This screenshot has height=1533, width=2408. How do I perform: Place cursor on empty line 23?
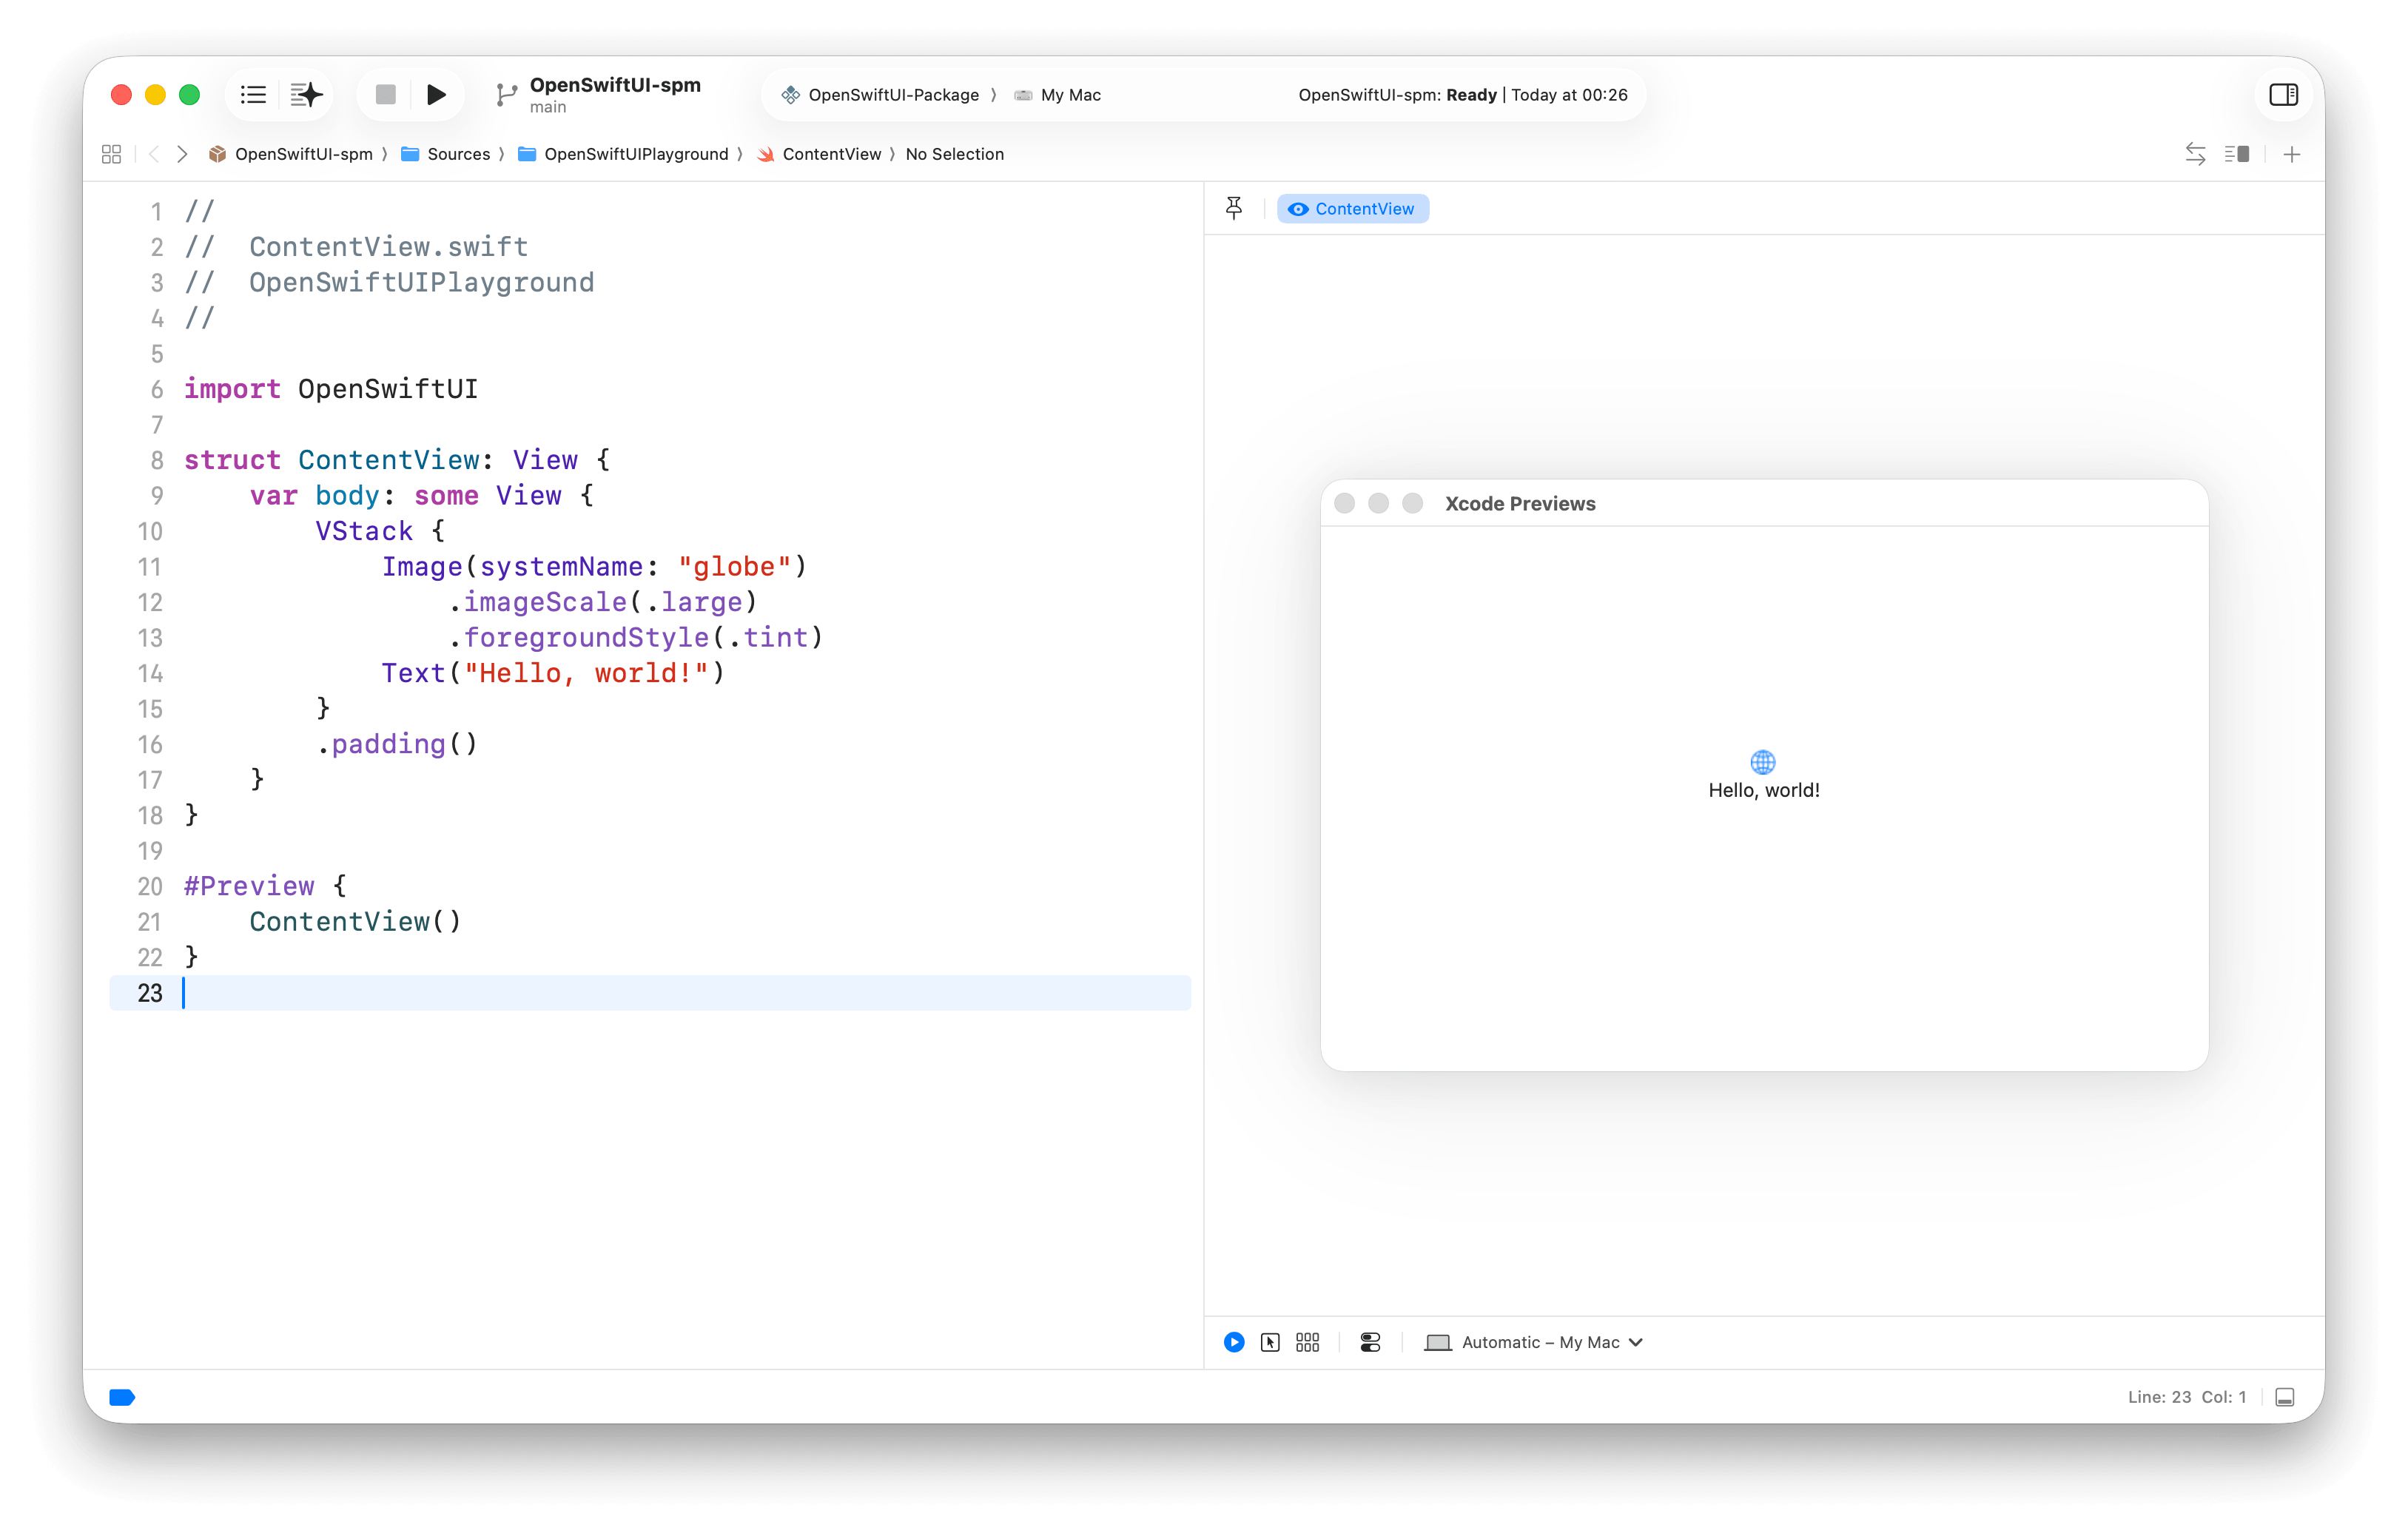coord(650,993)
